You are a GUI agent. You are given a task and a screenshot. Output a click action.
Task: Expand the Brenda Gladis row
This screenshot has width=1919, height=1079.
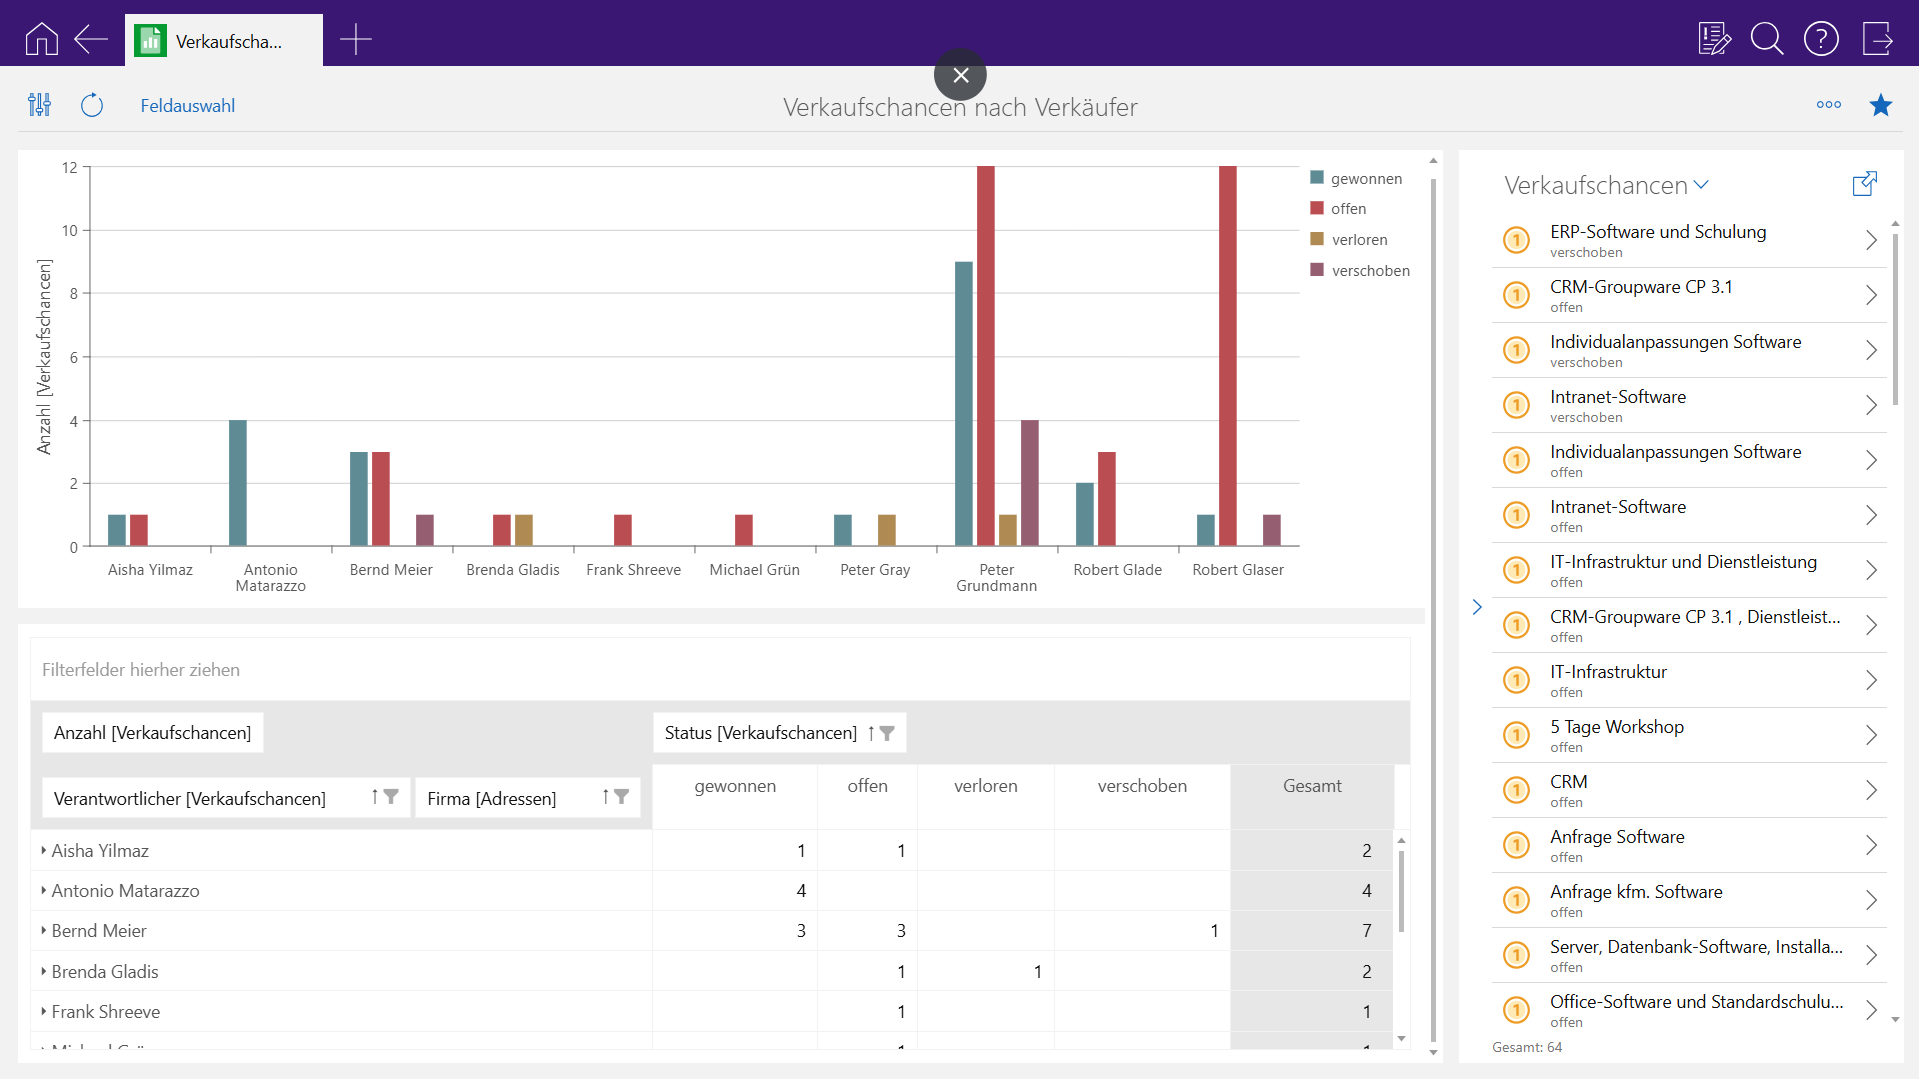[x=44, y=971]
